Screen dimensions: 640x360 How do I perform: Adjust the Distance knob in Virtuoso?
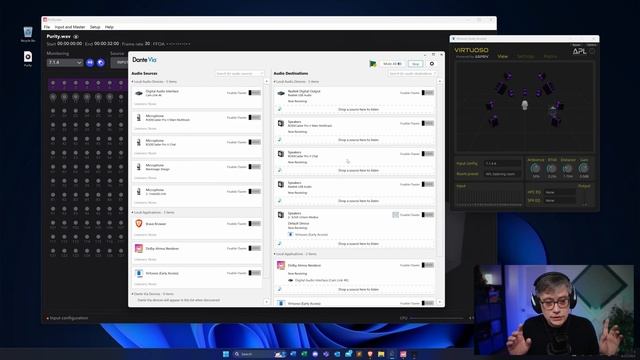pyautogui.click(x=567, y=168)
